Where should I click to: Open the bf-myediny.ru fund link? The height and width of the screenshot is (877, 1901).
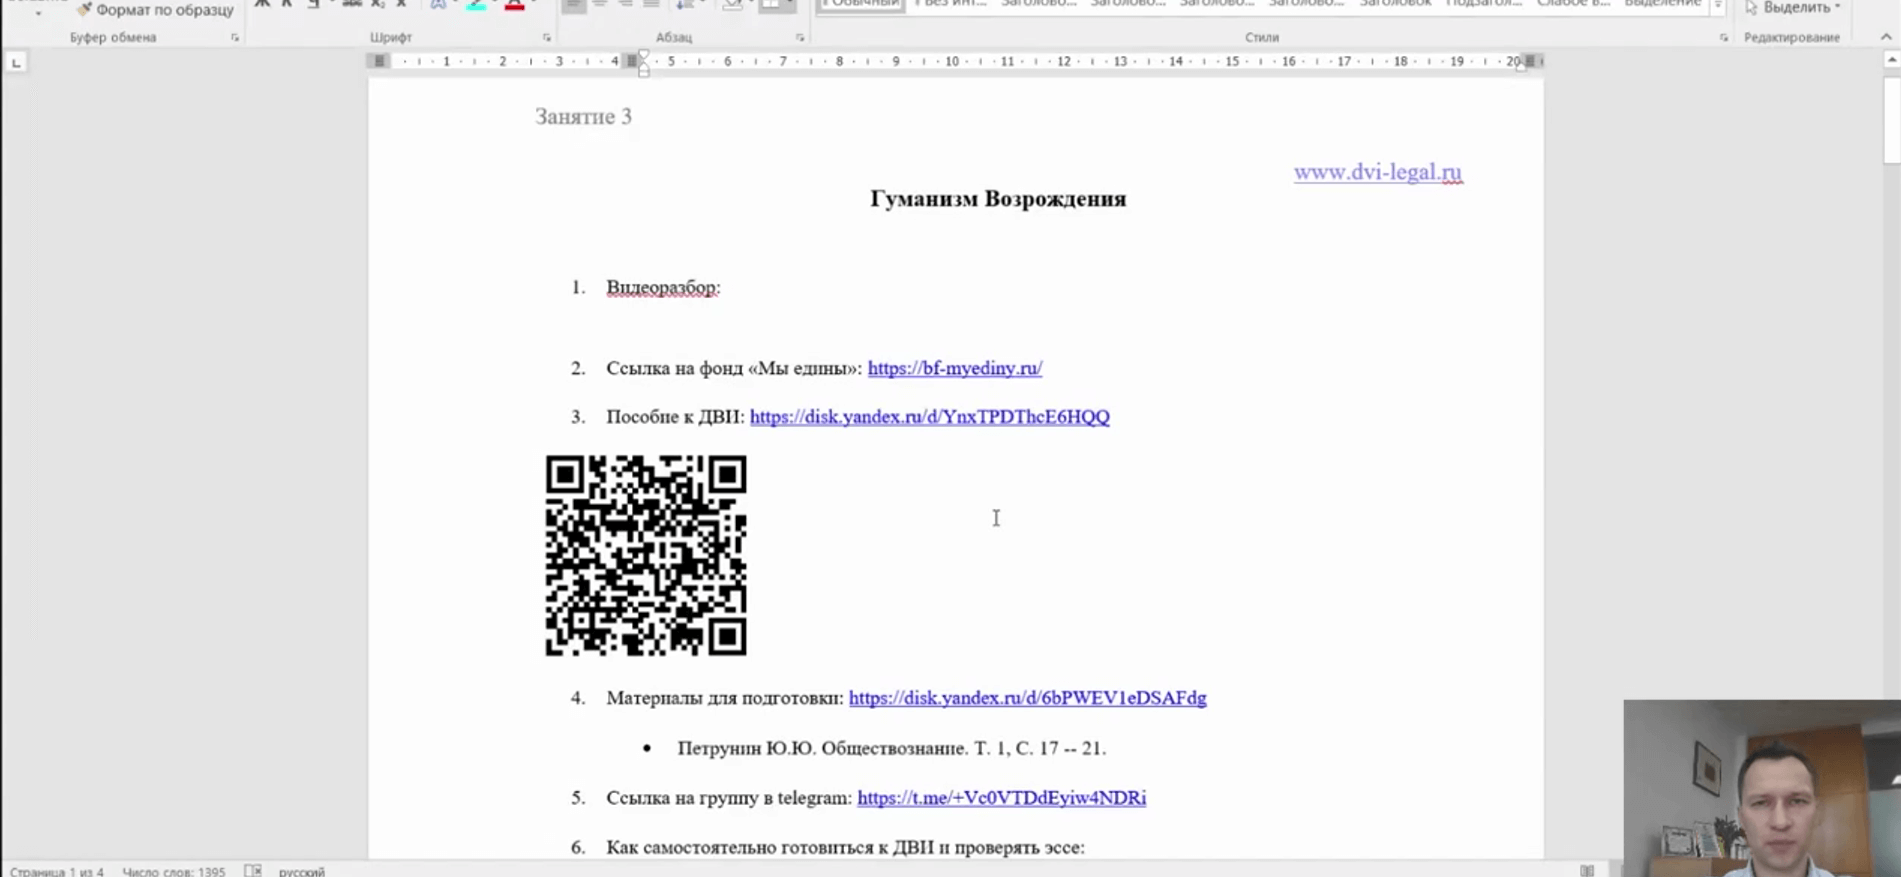point(955,368)
